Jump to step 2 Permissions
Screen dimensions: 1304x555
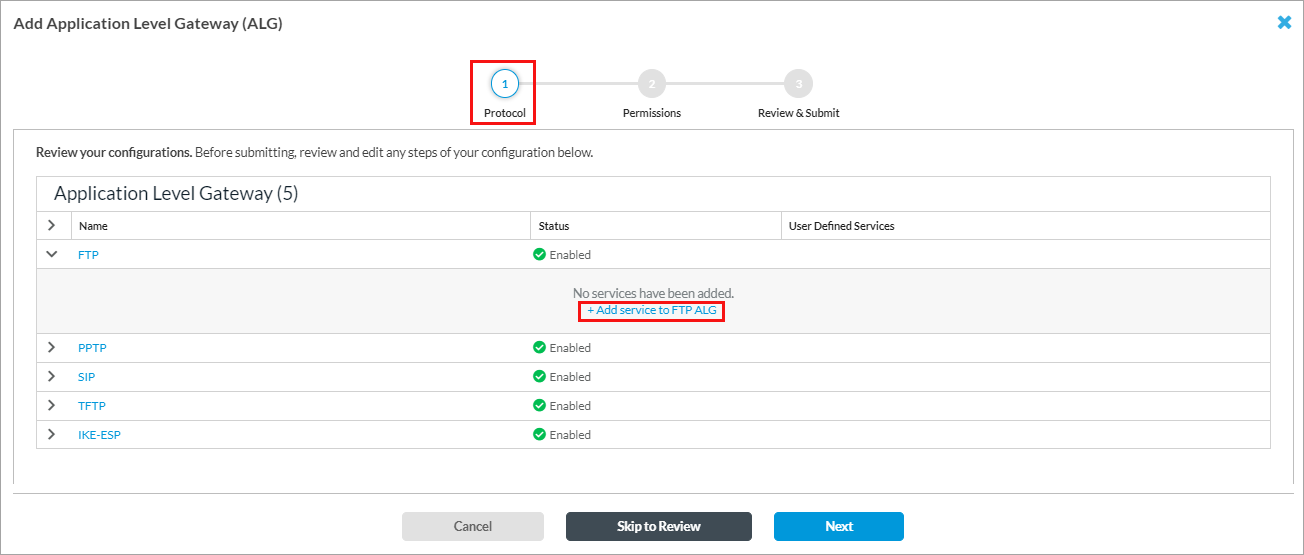pyautogui.click(x=651, y=84)
